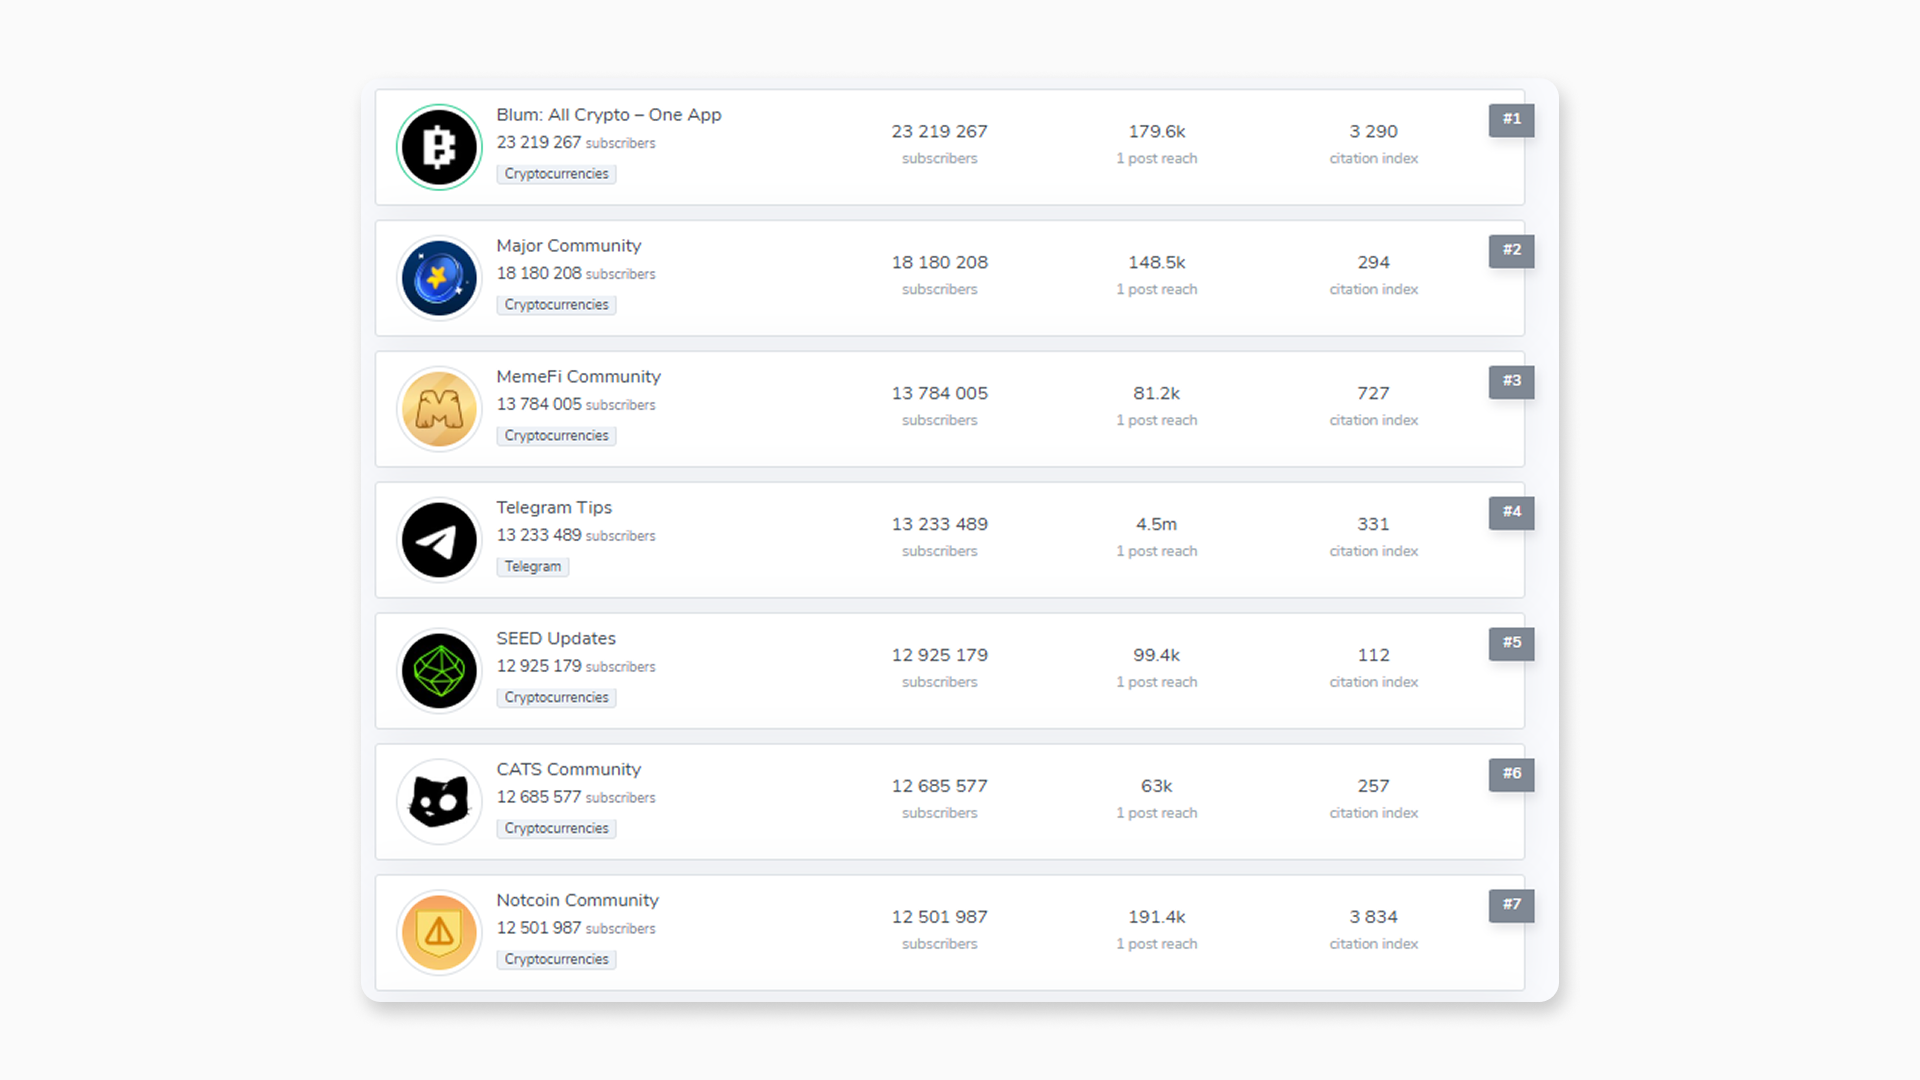The image size is (1920, 1080).
Task: Click the citation index value 3 834 for Notcoin
Action: tap(1373, 916)
